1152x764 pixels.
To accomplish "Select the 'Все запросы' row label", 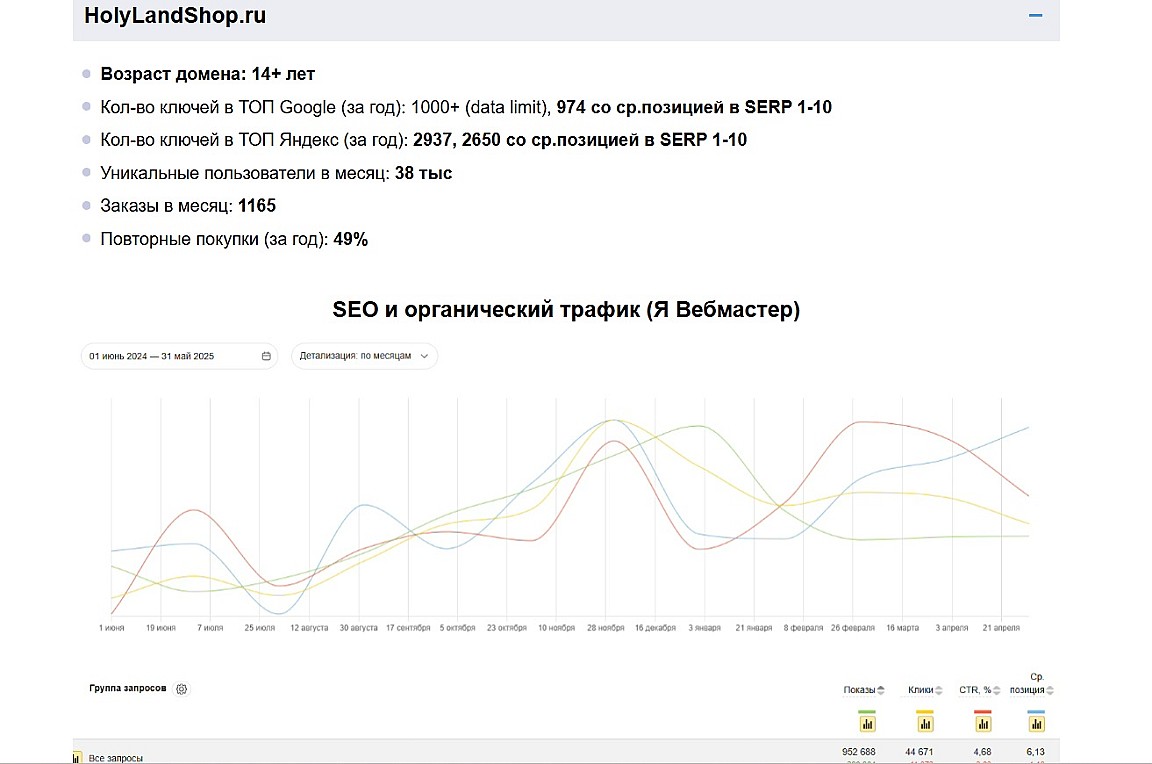I will point(116,758).
